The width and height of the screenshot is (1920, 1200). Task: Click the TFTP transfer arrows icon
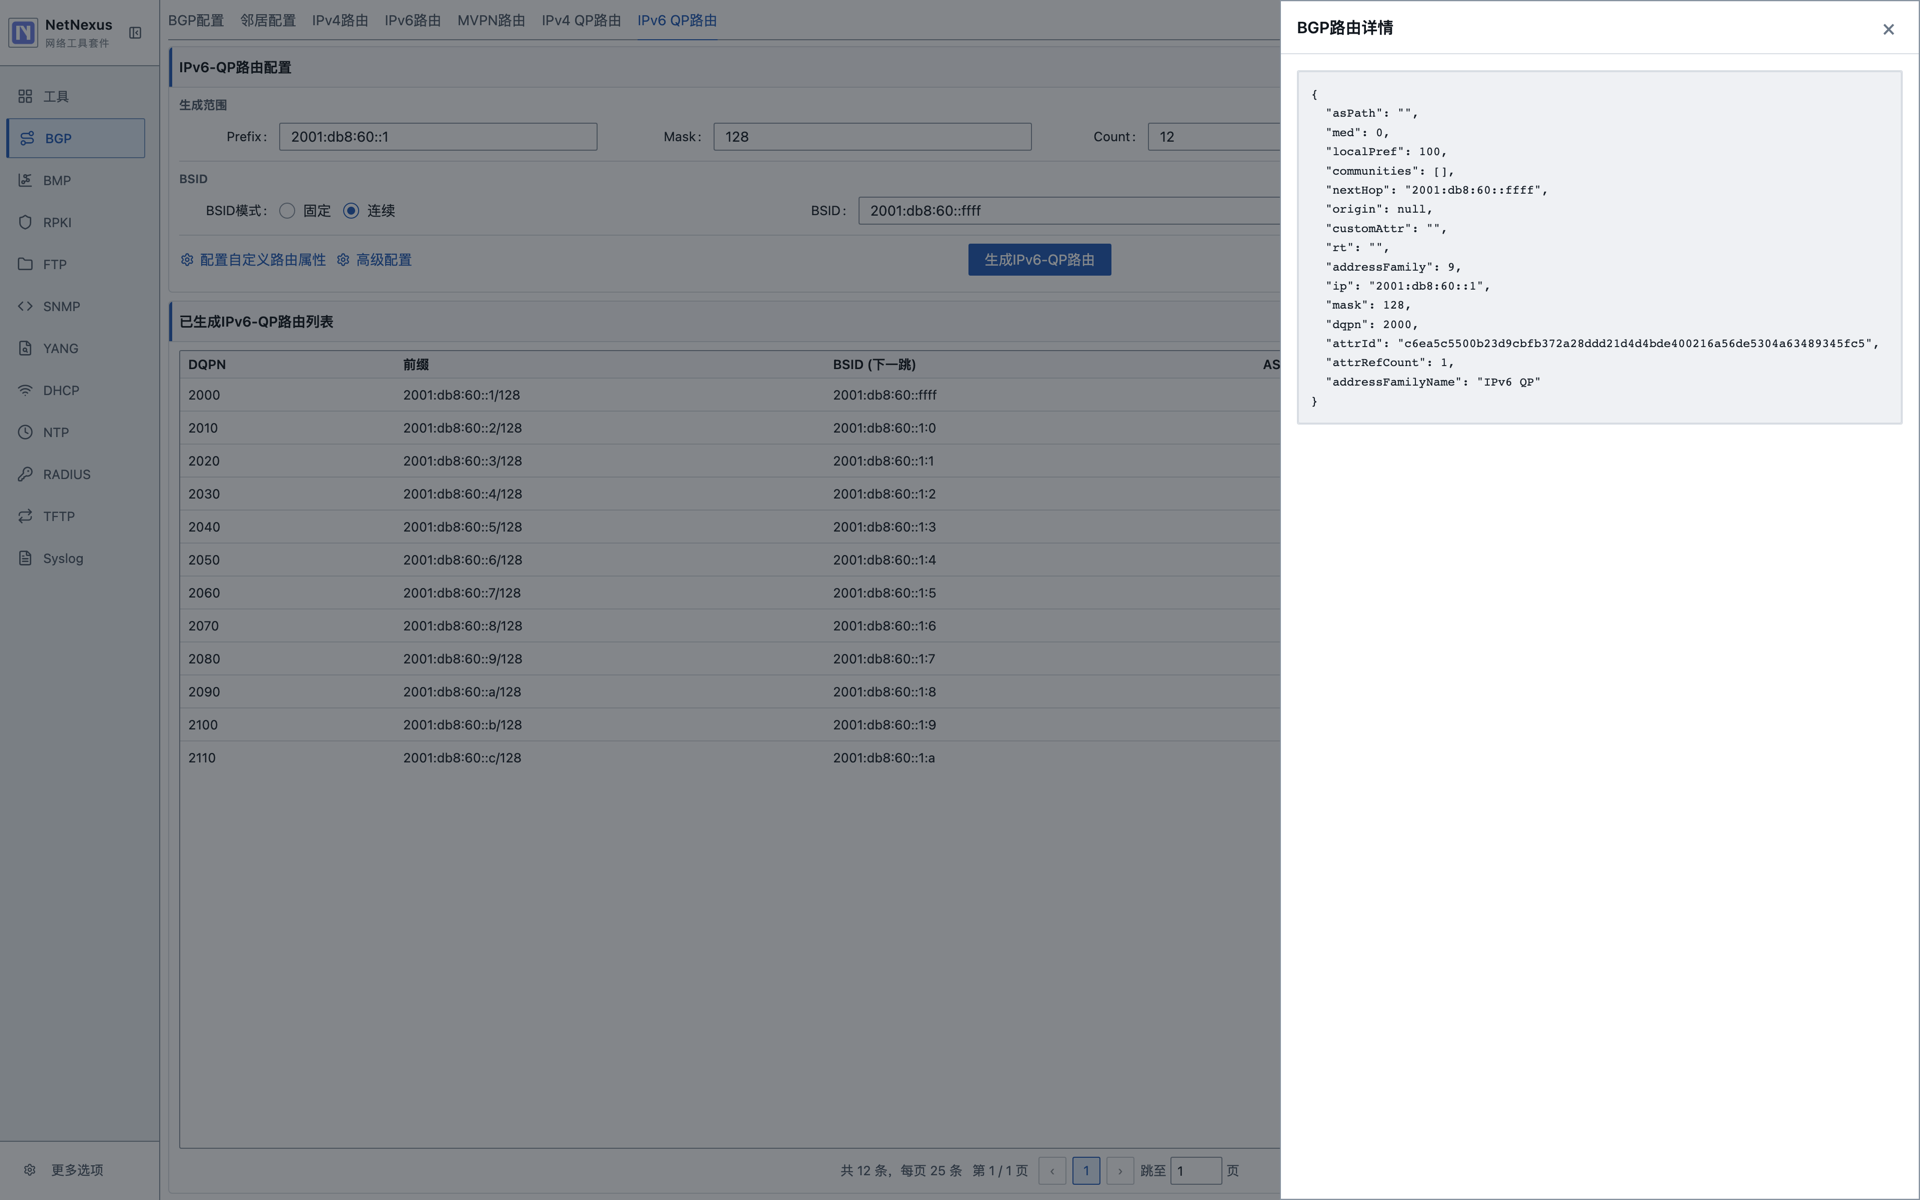point(25,516)
